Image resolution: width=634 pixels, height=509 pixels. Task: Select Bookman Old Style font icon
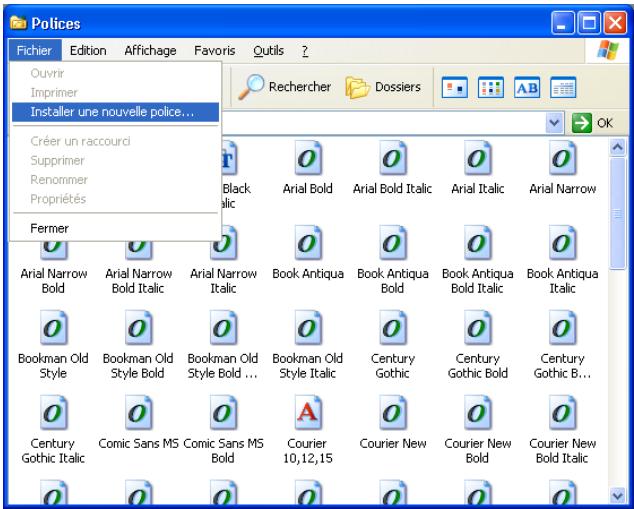click(53, 327)
